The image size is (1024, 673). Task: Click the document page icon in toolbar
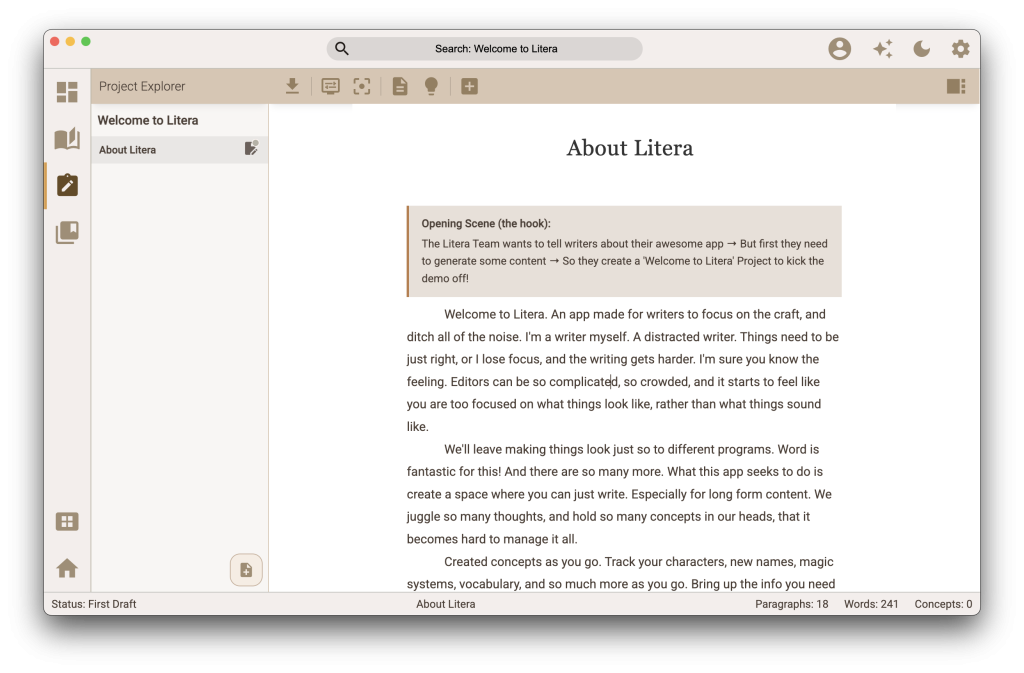[x=400, y=86]
